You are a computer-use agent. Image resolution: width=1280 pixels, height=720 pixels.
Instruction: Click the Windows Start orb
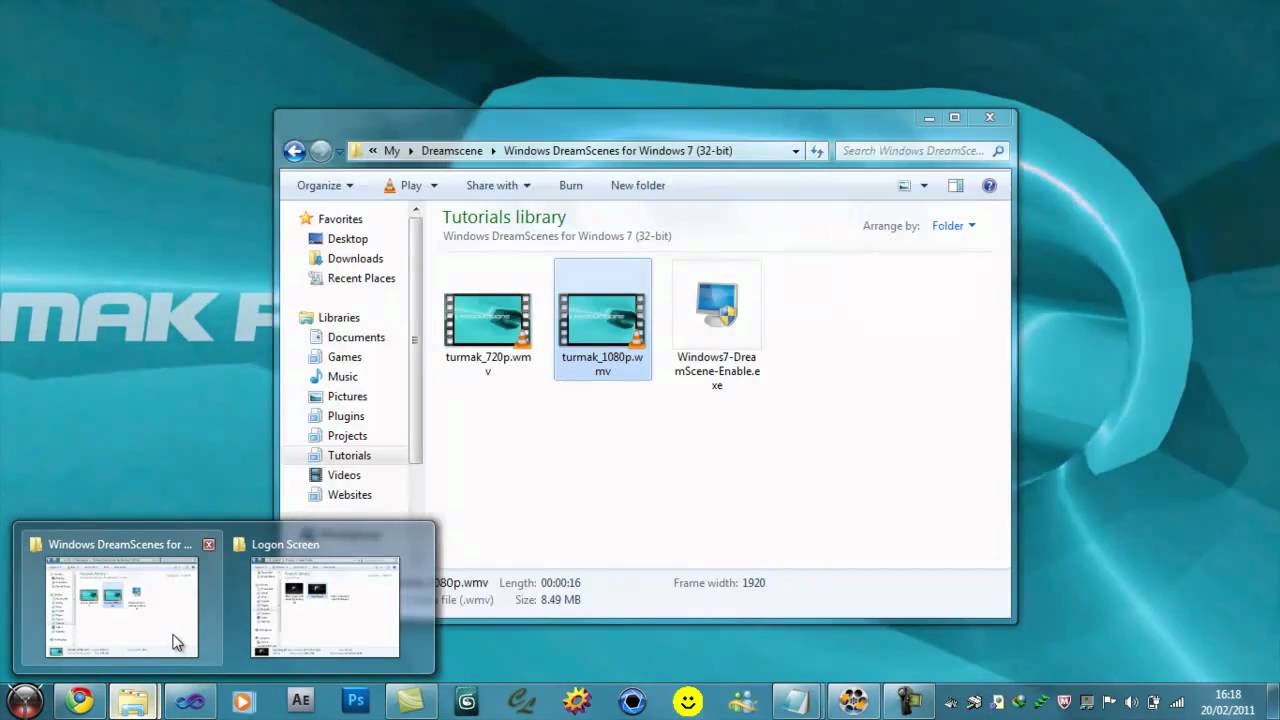[x=25, y=701]
